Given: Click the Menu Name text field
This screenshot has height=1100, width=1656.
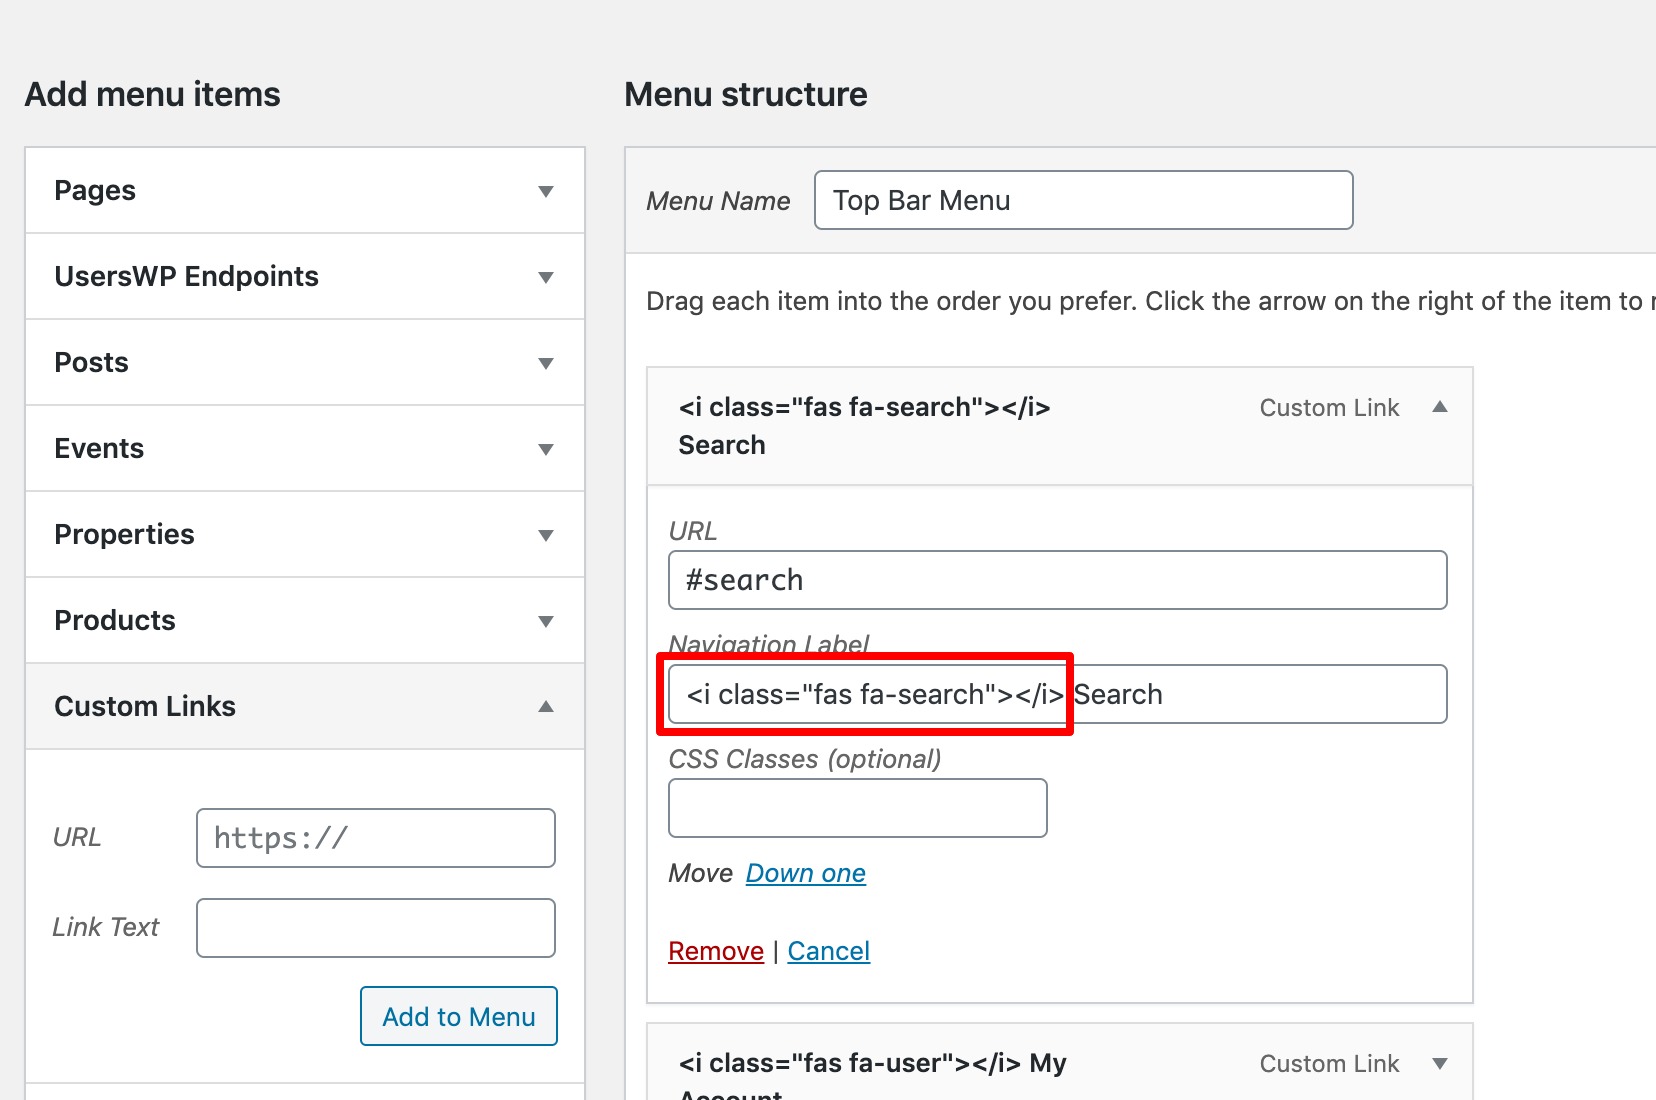Looking at the screenshot, I should [x=1083, y=200].
